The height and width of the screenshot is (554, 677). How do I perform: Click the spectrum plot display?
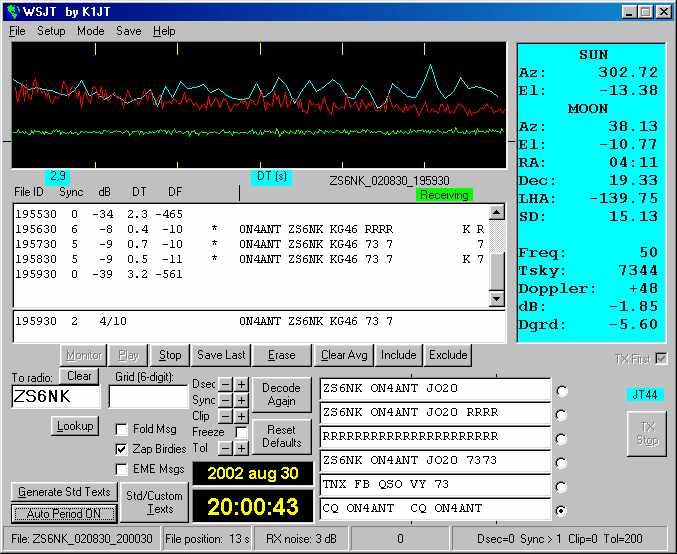[259, 105]
